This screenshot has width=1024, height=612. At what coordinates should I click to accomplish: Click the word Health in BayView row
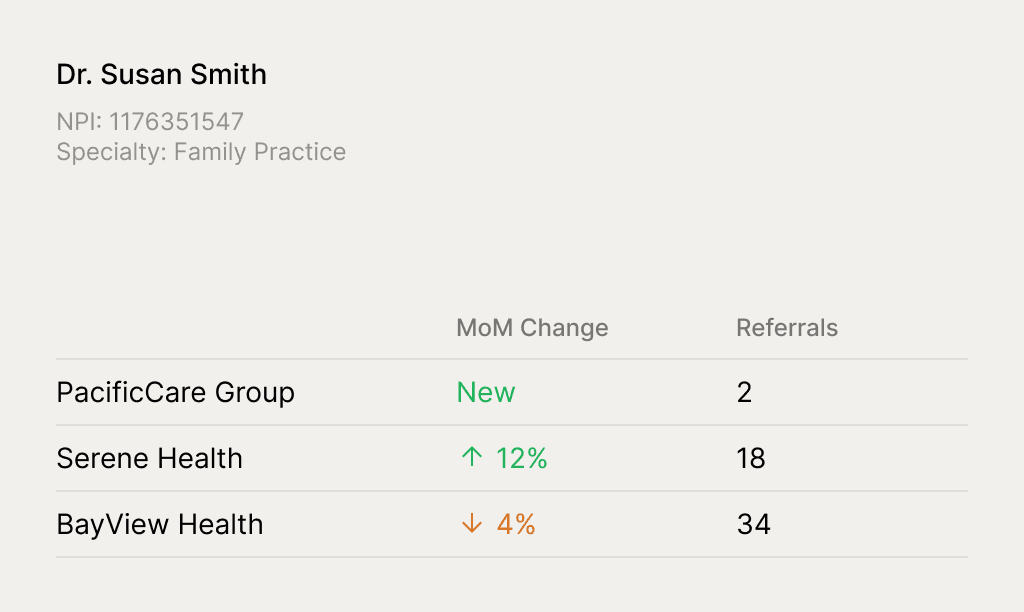221,524
